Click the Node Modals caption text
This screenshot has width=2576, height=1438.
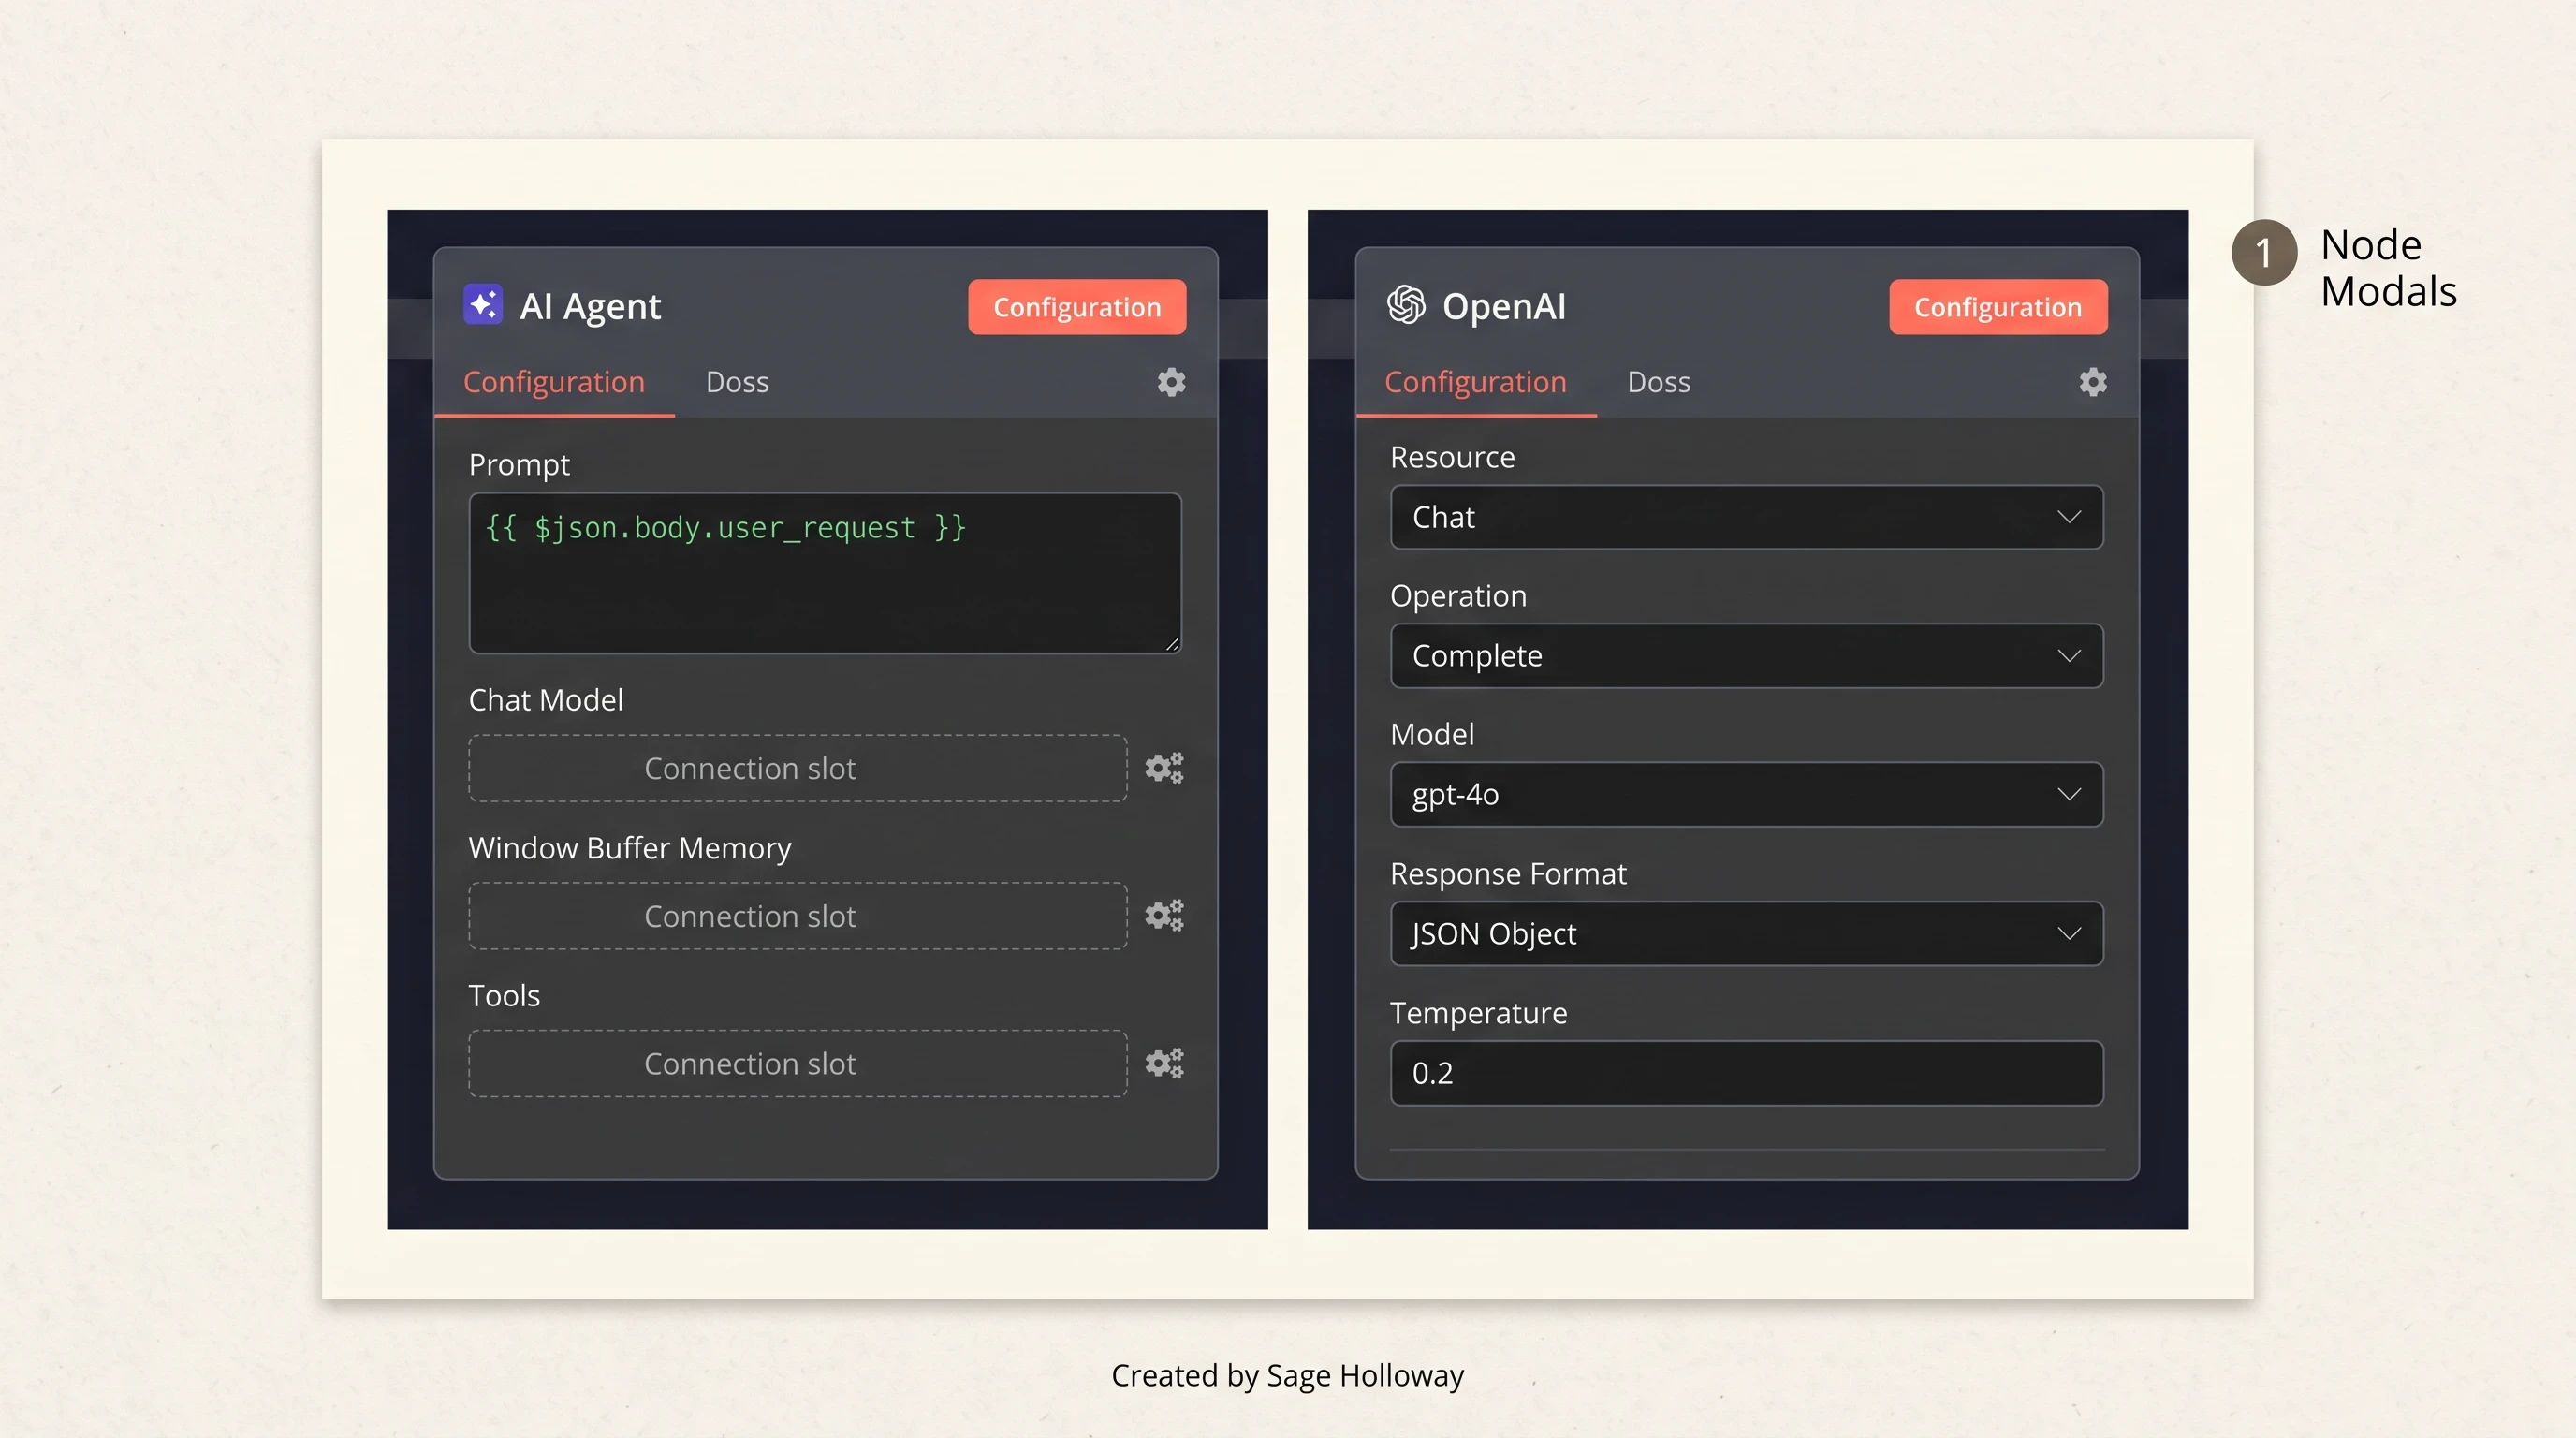click(2388, 268)
